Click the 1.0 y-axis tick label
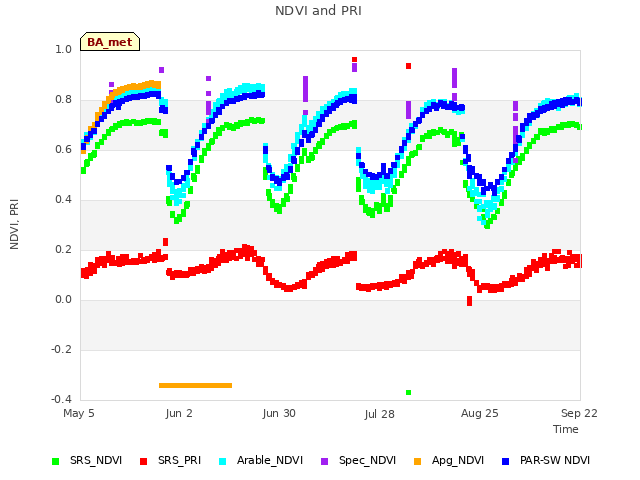640x480 pixels. 63,49
